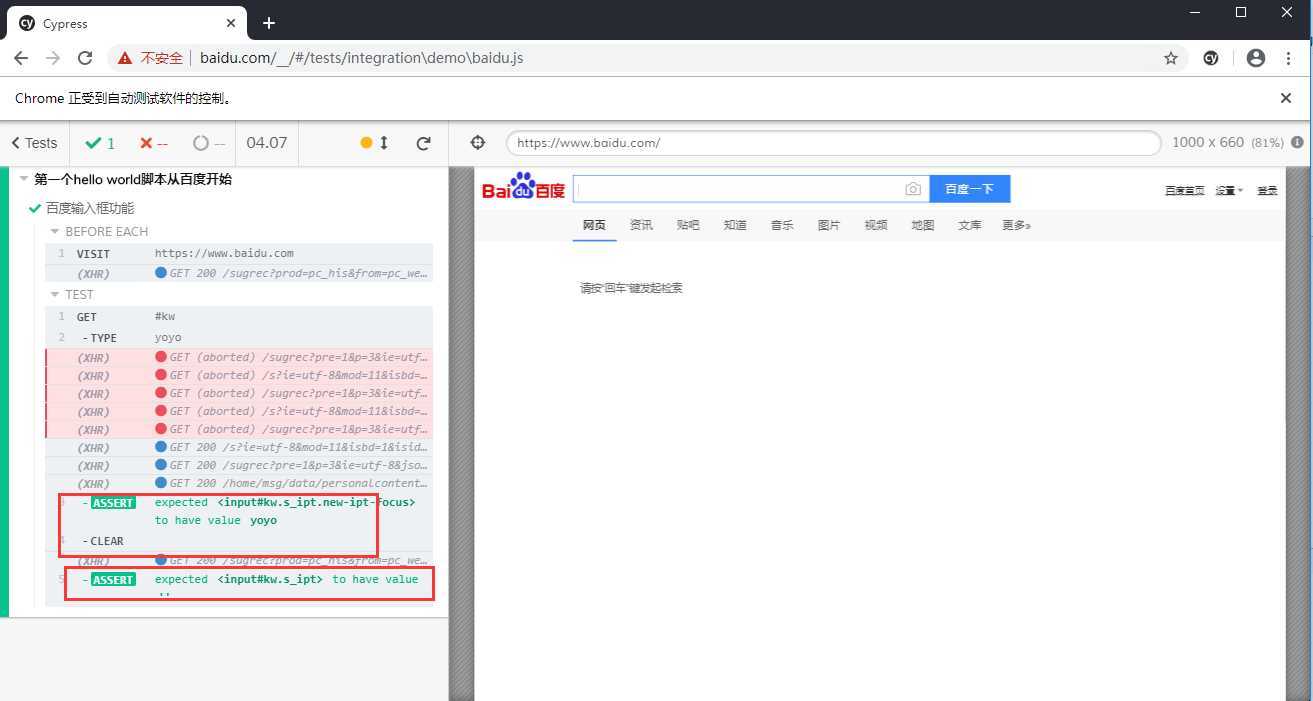
Task: Open Chrome's three-dot menu
Action: pyautogui.click(x=1290, y=58)
